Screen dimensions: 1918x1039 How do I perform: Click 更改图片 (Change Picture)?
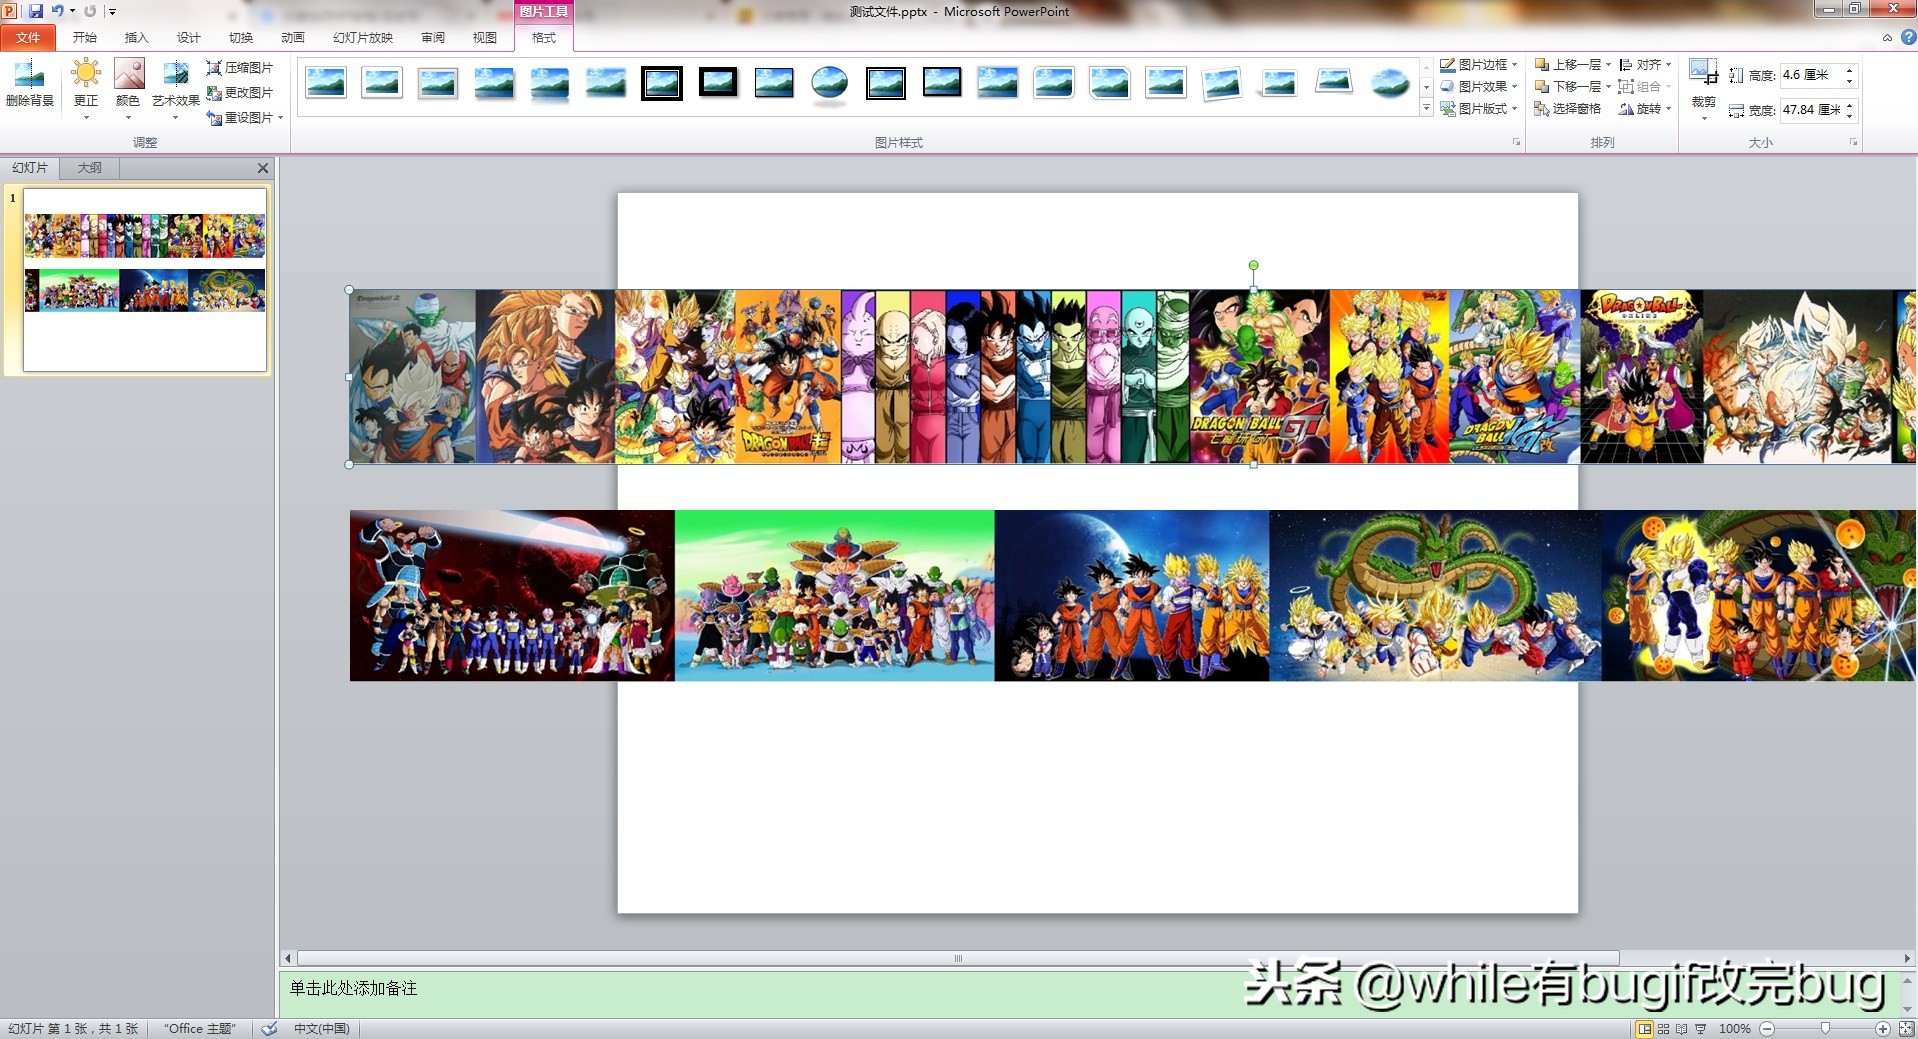coord(240,93)
